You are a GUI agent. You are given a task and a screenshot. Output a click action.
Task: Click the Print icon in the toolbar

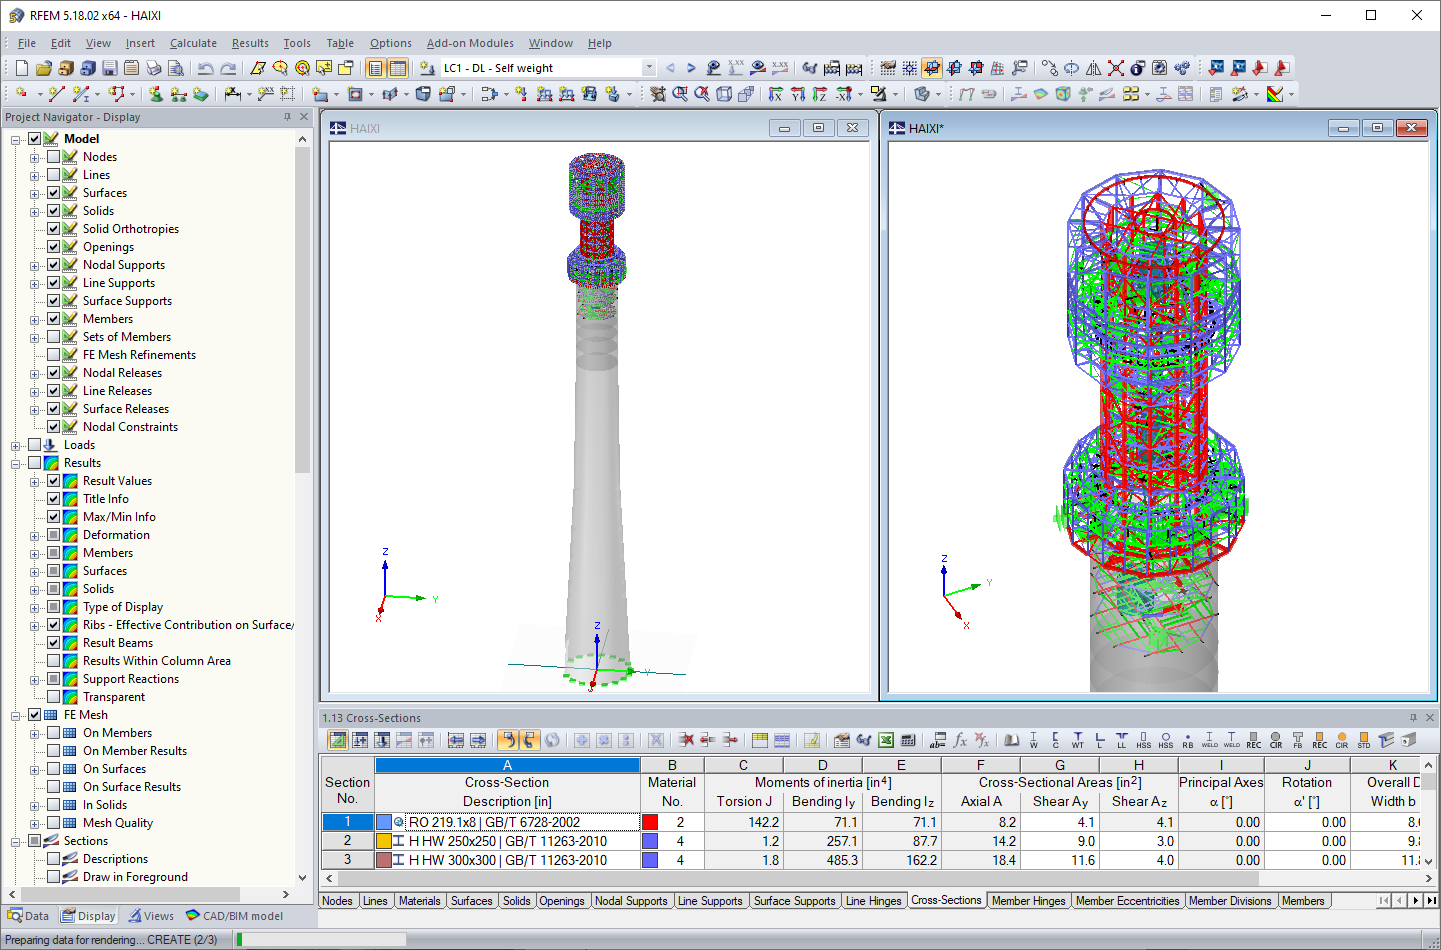(153, 67)
